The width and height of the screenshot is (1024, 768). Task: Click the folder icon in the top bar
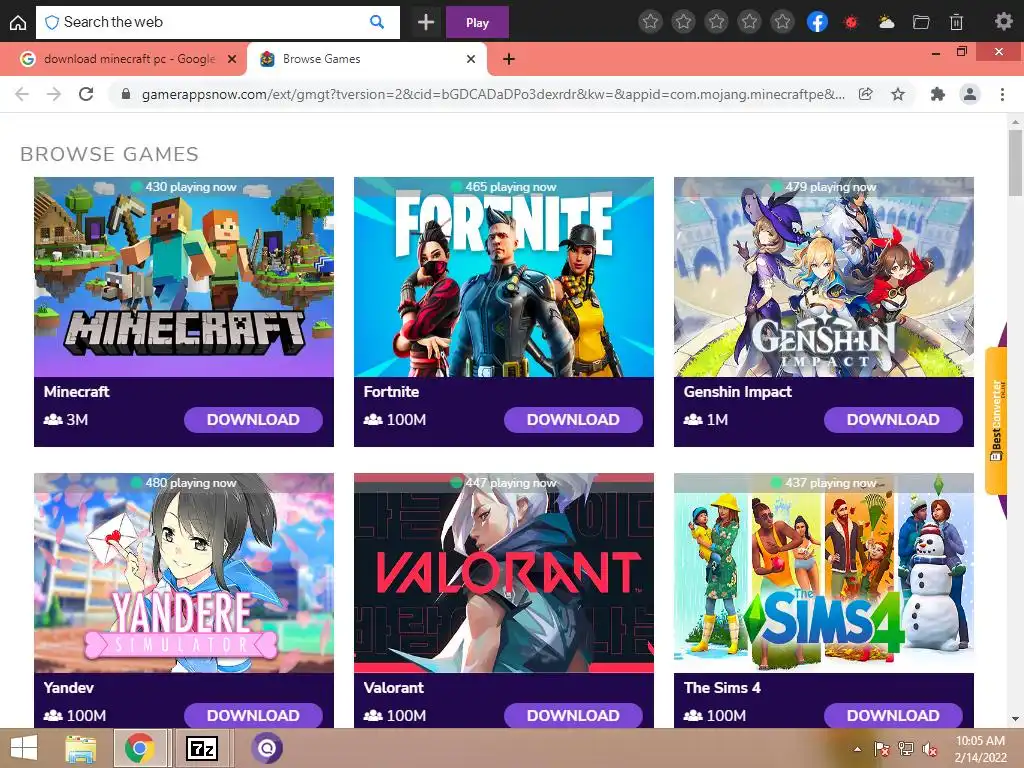point(921,22)
